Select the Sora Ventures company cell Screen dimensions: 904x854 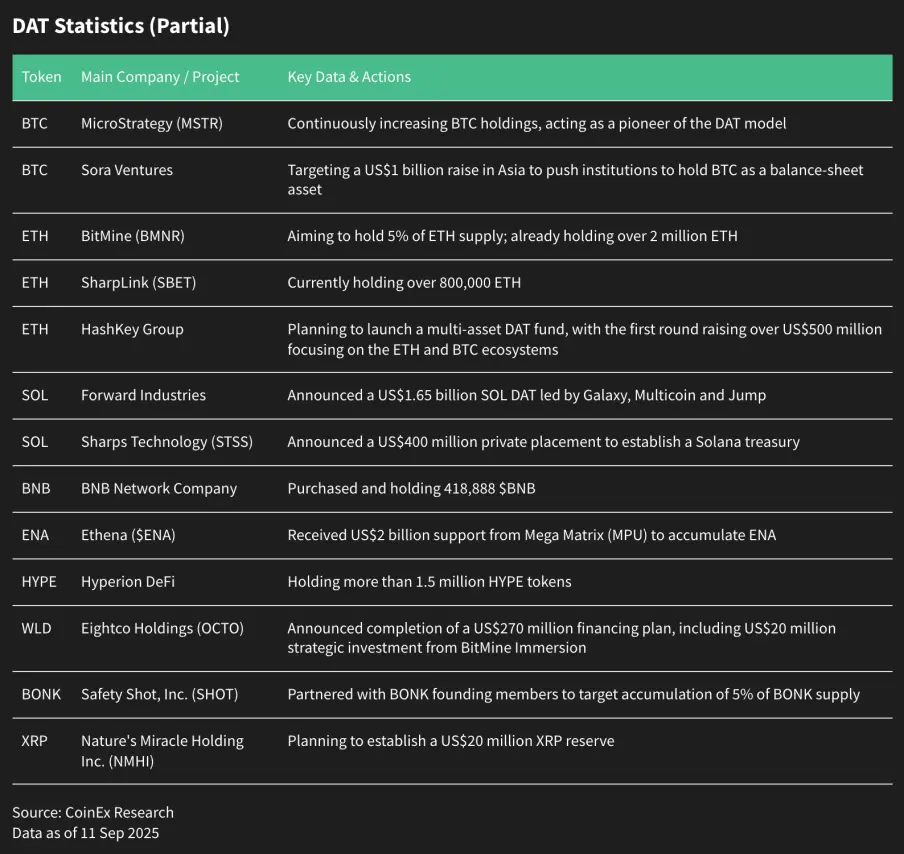coord(127,170)
